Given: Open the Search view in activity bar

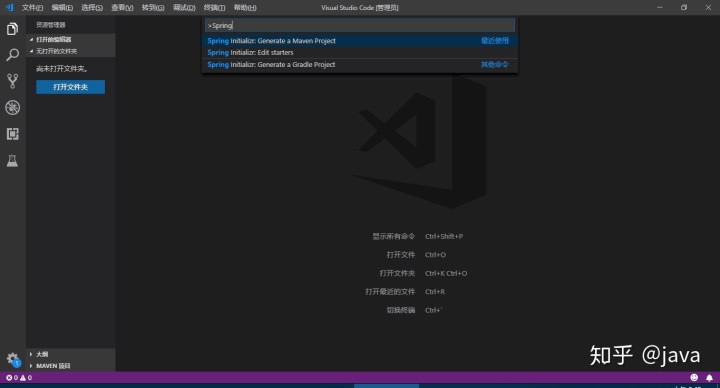Looking at the screenshot, I should tap(12, 55).
